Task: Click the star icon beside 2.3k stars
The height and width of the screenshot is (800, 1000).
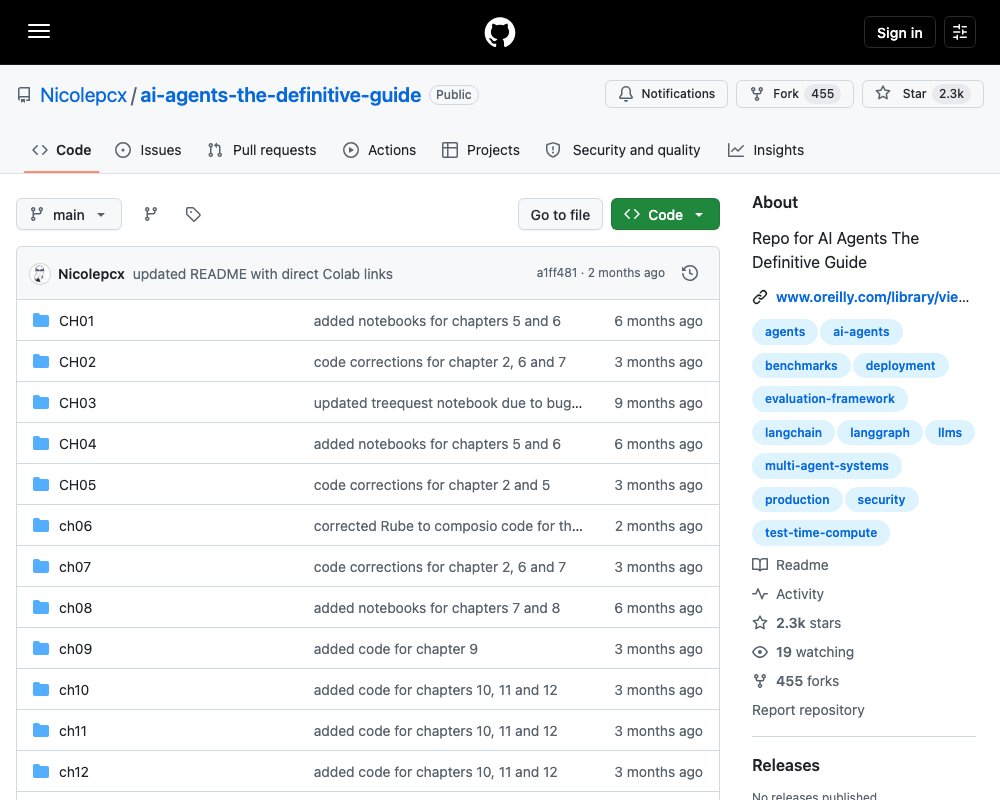Action: (760, 623)
